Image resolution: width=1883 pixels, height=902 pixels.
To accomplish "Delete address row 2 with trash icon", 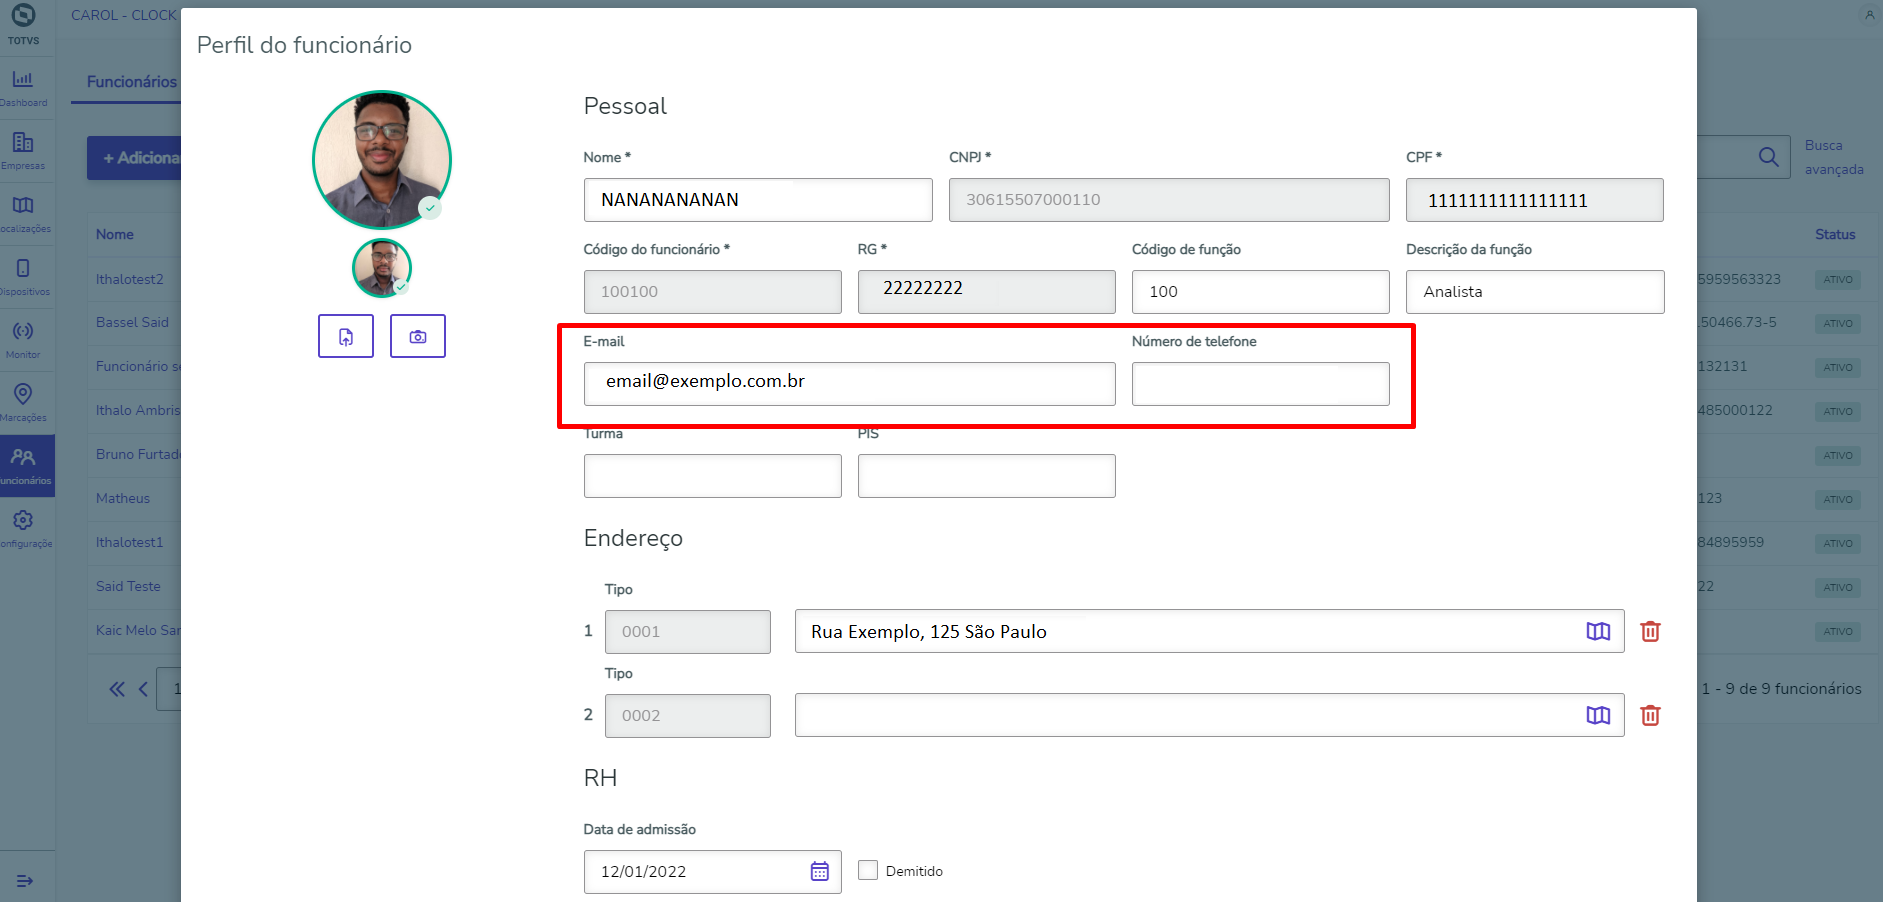I will pyautogui.click(x=1650, y=715).
